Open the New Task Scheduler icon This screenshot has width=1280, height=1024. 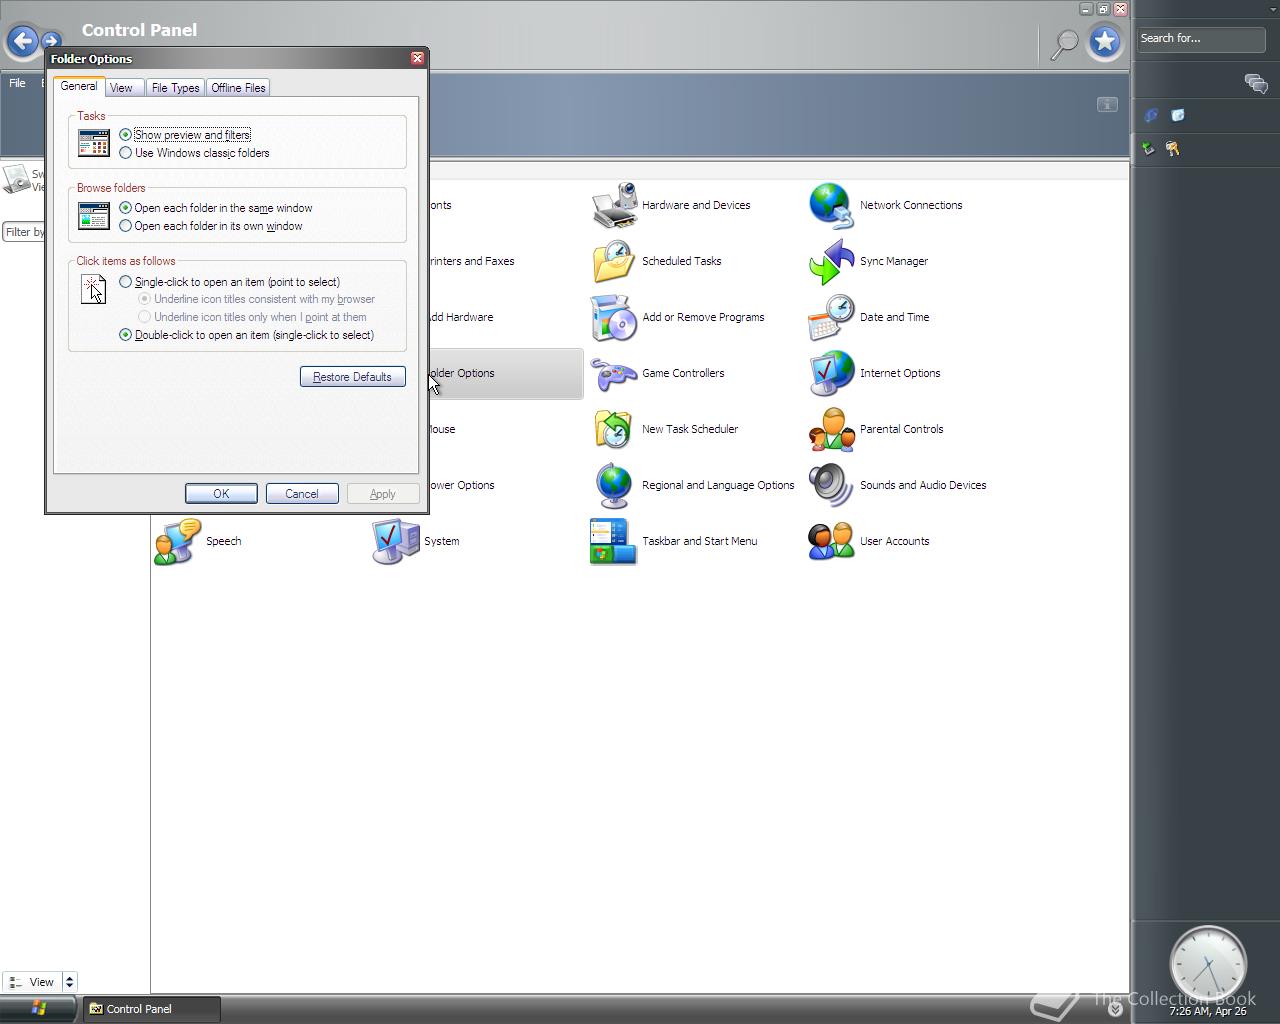point(614,429)
